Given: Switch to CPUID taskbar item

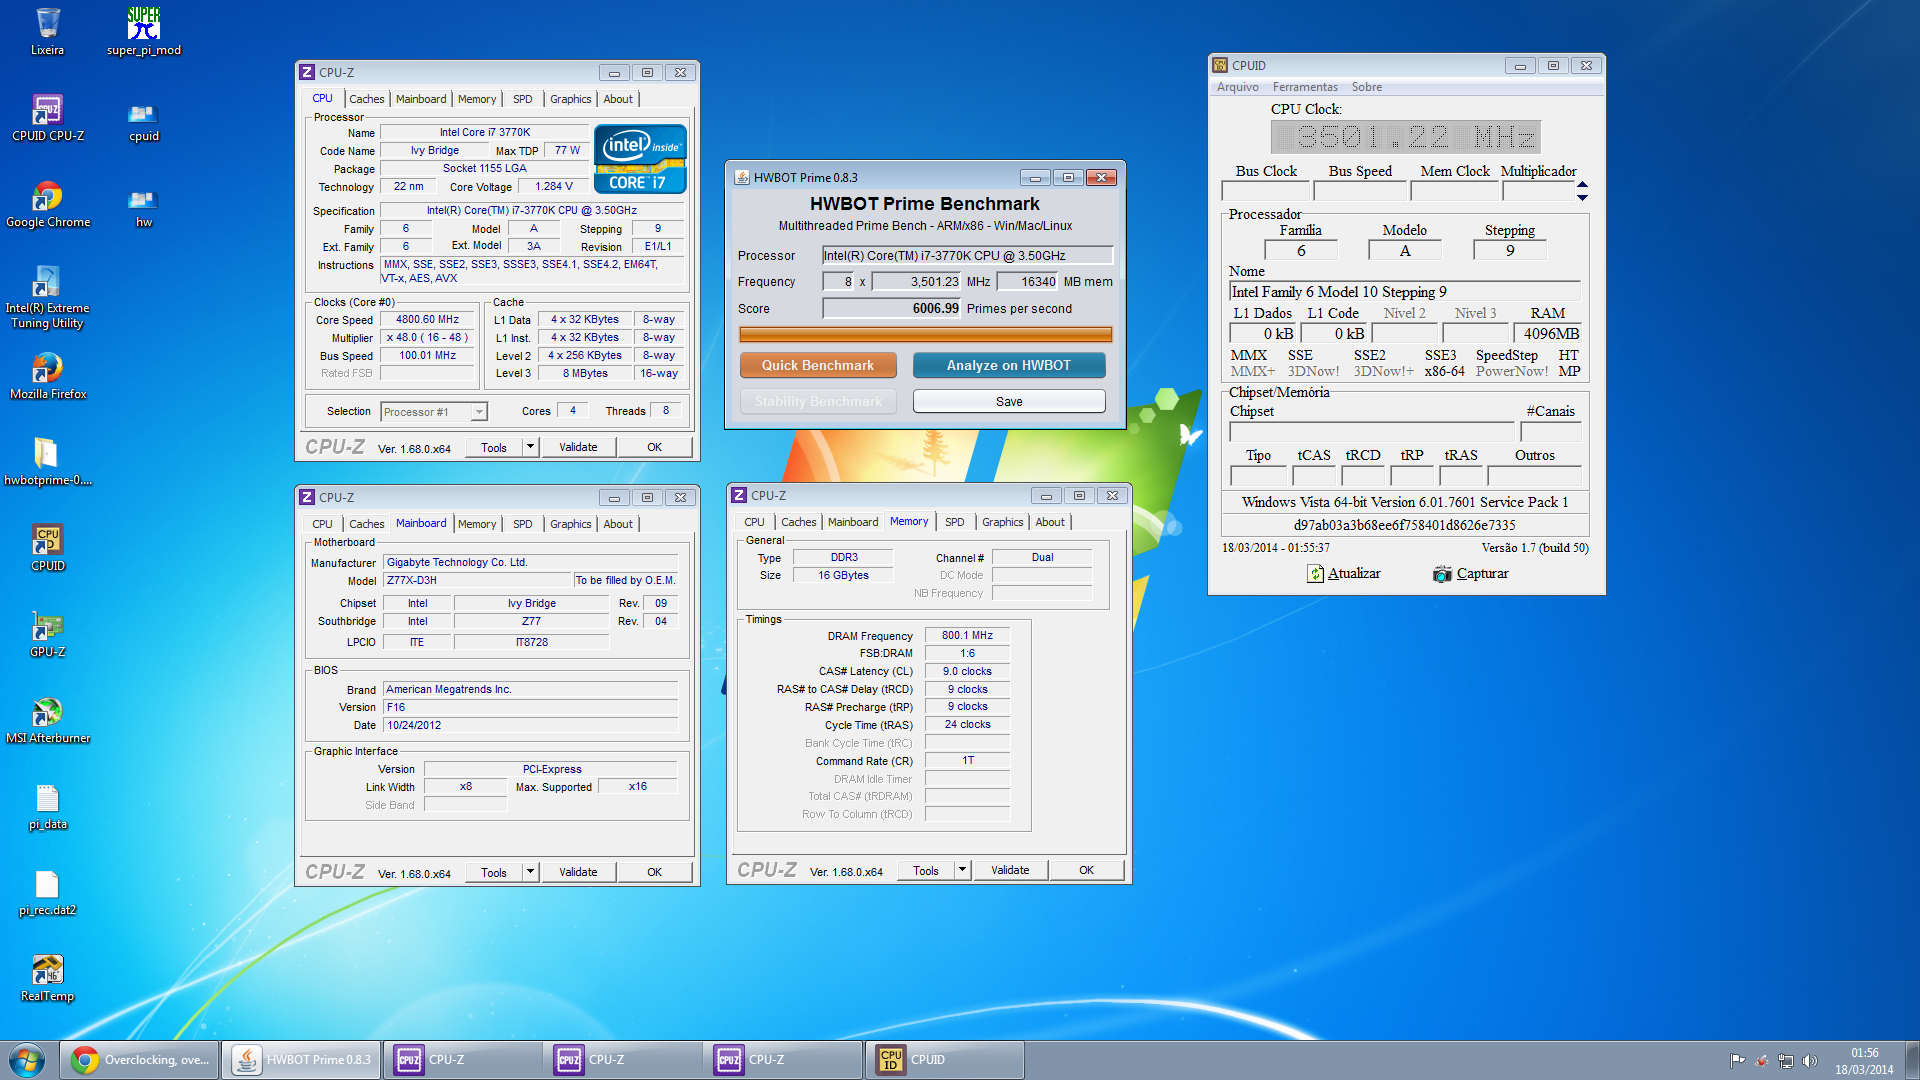Looking at the screenshot, I should (945, 1060).
